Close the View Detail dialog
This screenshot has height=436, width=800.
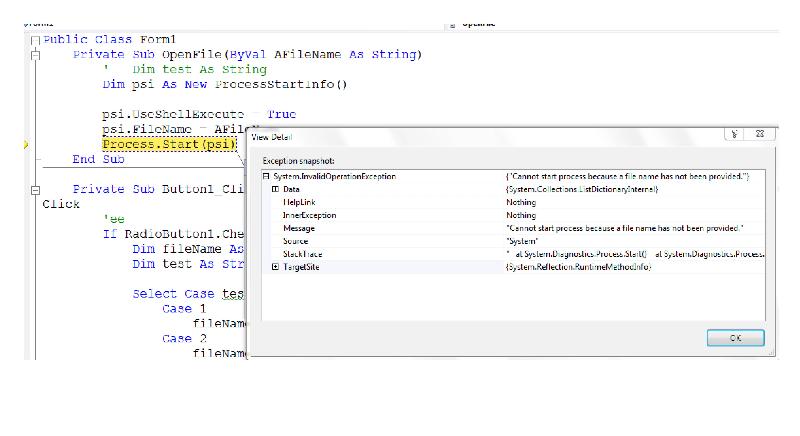pos(760,134)
